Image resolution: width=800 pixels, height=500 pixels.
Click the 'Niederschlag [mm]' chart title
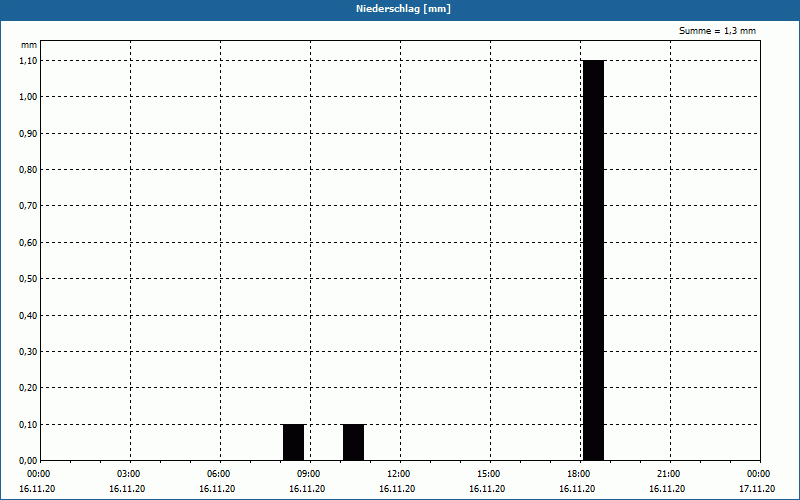coord(403,9)
